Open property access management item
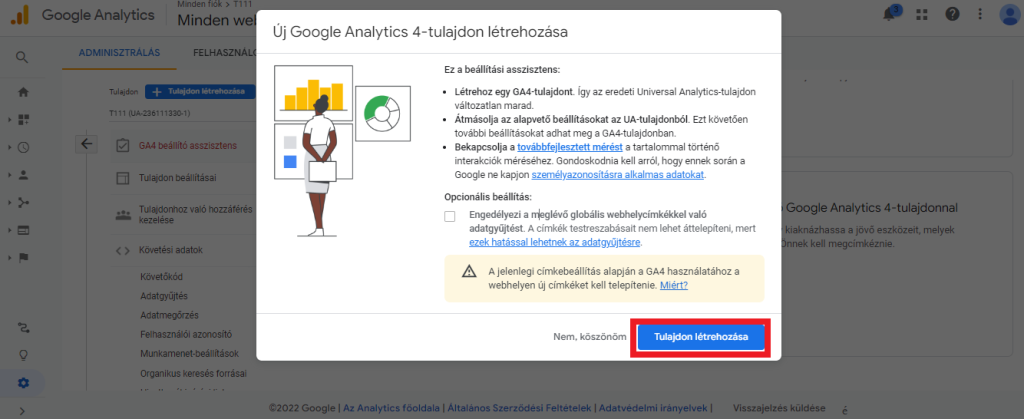 pyautogui.click(x=196, y=215)
